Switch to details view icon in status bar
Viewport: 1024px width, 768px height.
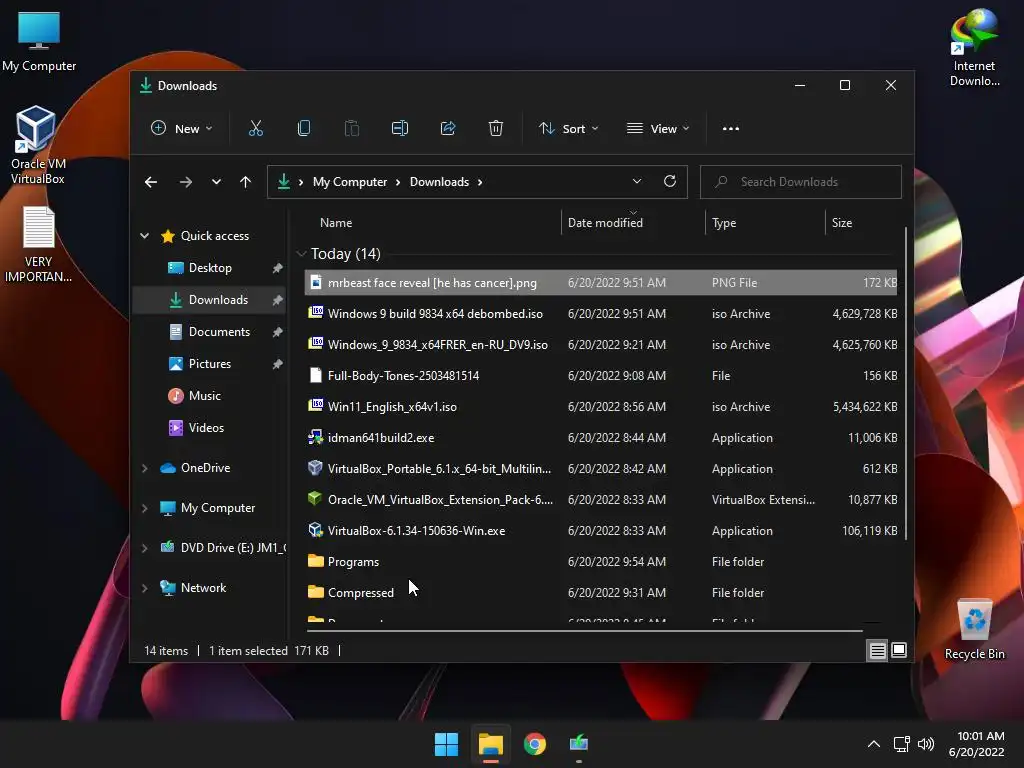click(877, 650)
